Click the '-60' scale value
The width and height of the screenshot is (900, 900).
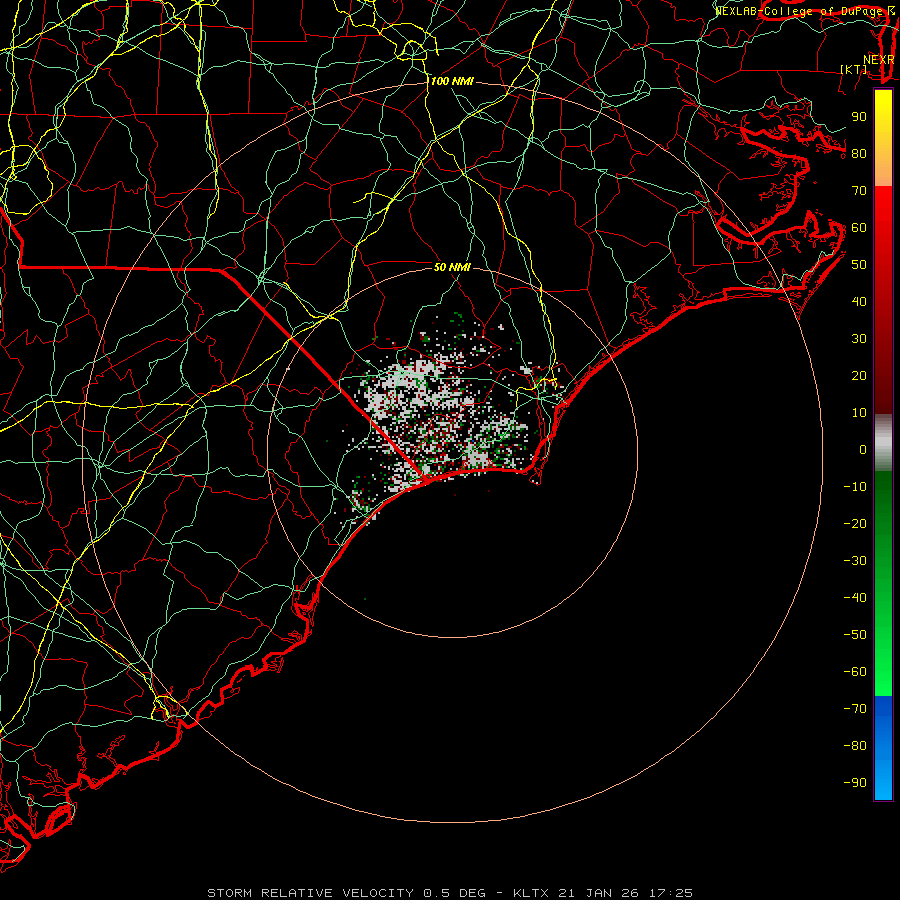[x=855, y=672]
